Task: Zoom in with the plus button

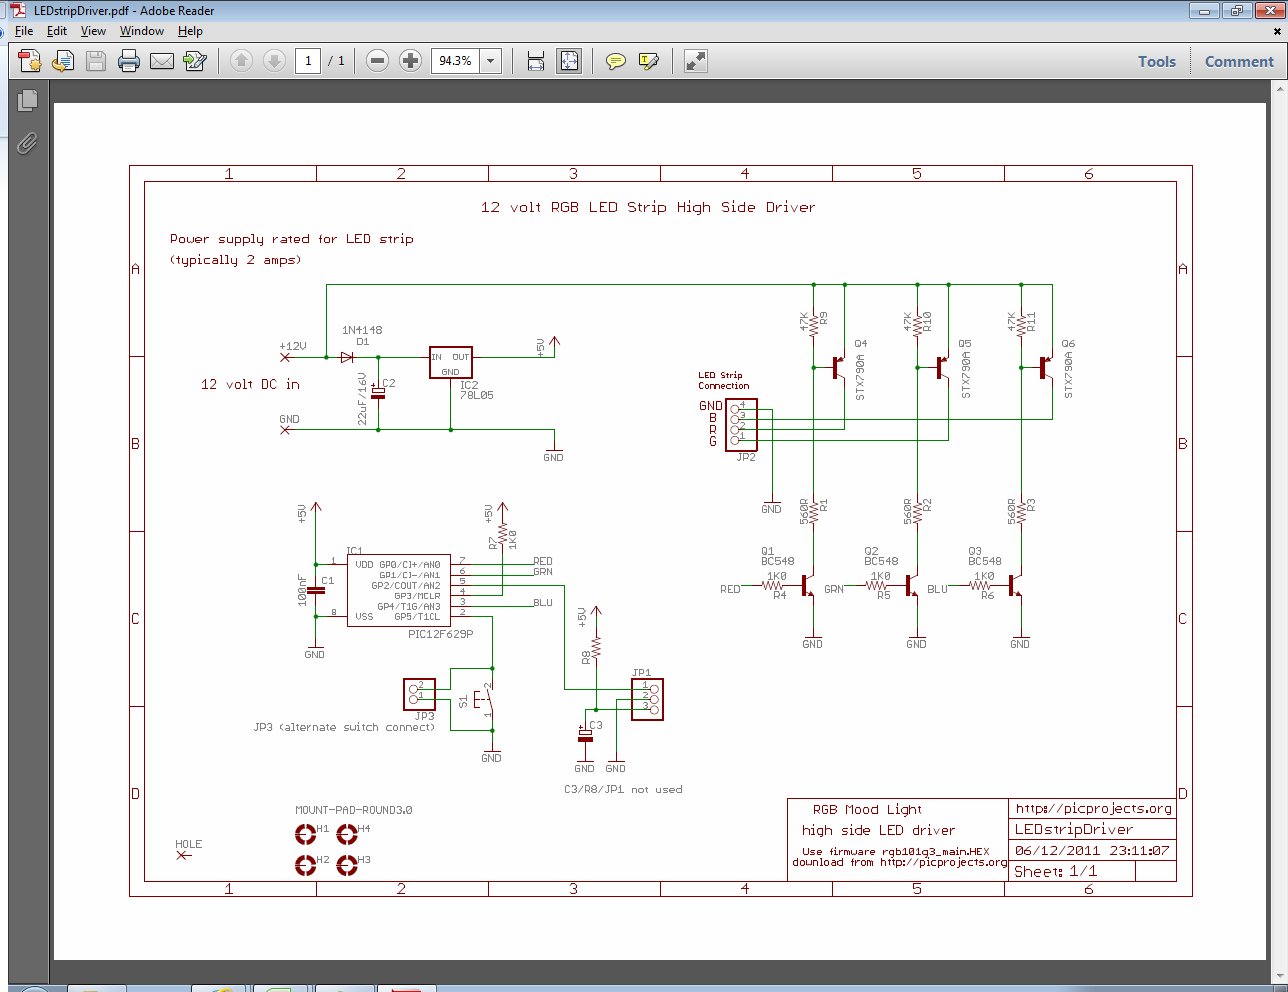Action: point(410,61)
